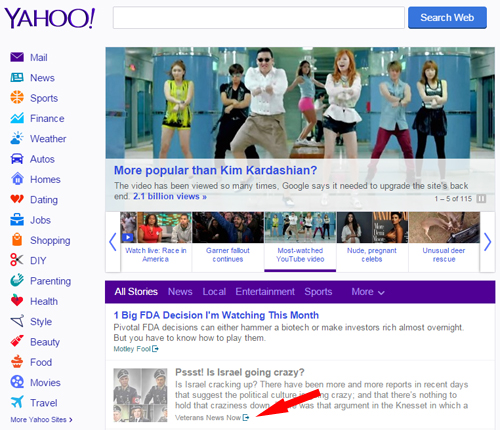The height and width of the screenshot is (430, 500).
Task: Click the Travel sidebar text link
Action: pyautogui.click(x=44, y=403)
